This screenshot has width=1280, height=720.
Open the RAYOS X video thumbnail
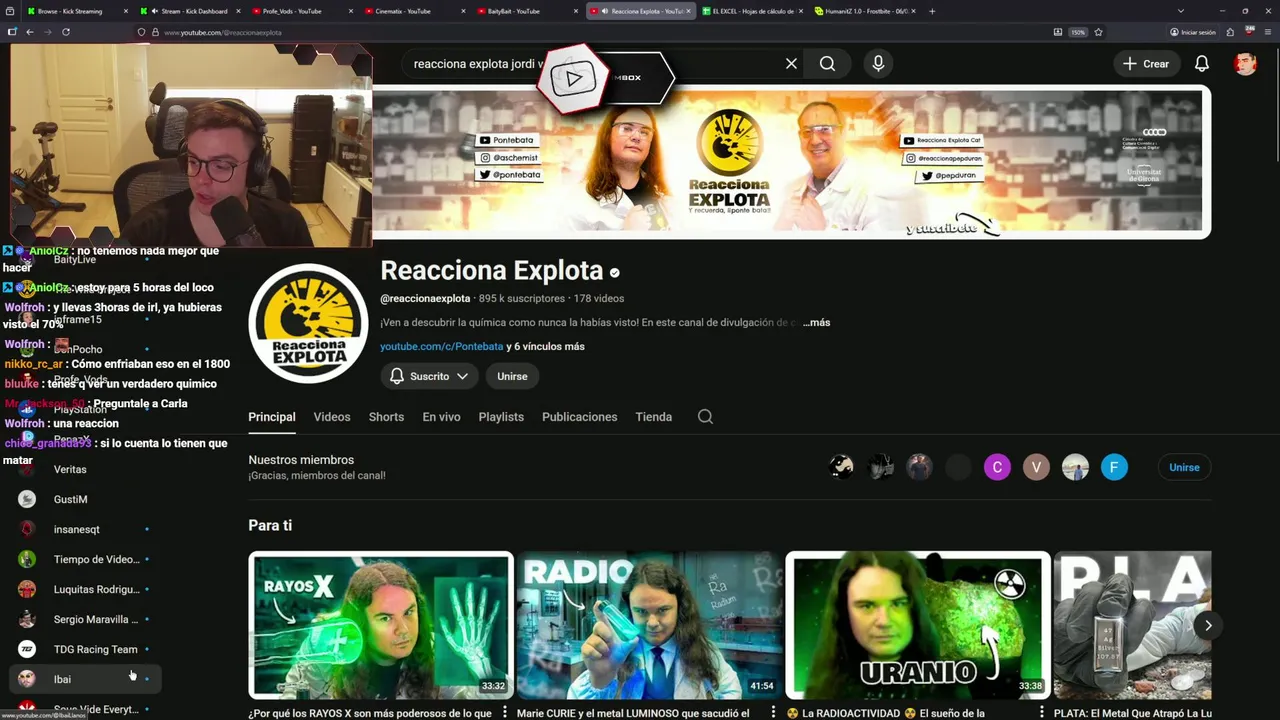point(381,625)
